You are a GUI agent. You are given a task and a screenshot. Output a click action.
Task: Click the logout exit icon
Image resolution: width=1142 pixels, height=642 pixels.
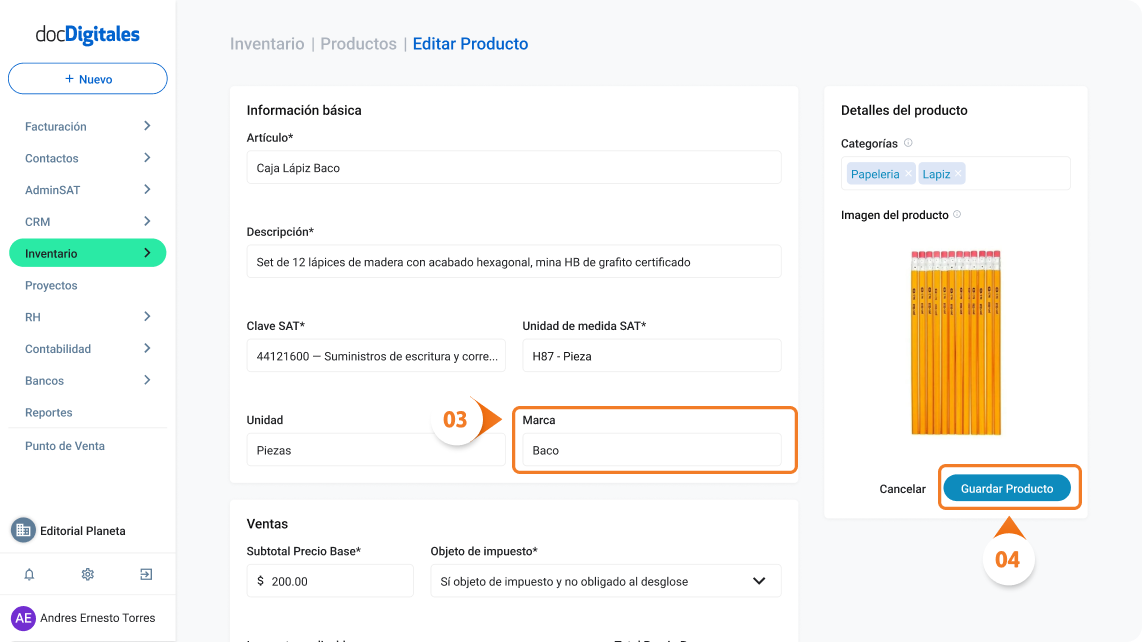[146, 574]
